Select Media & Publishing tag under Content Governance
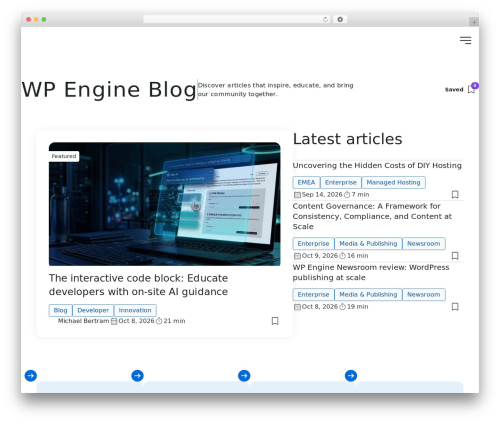 pos(368,244)
